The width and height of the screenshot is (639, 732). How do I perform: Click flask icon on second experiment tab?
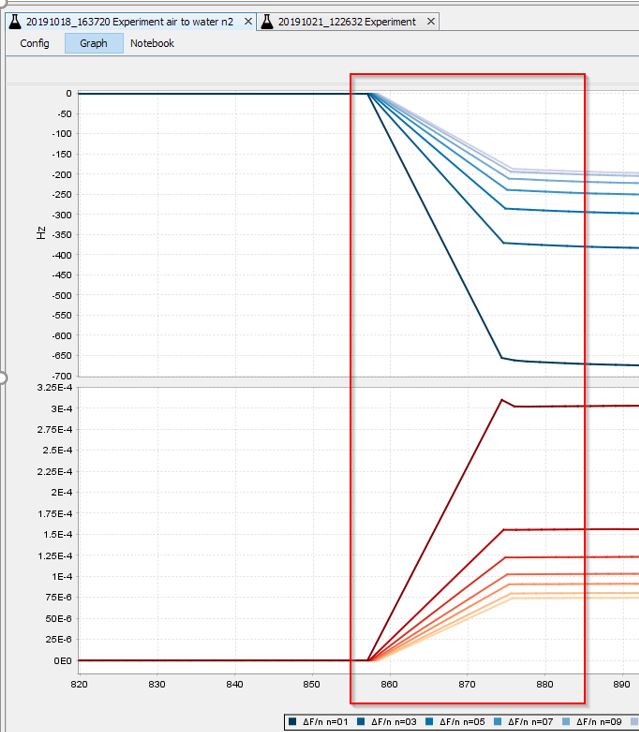click(267, 21)
